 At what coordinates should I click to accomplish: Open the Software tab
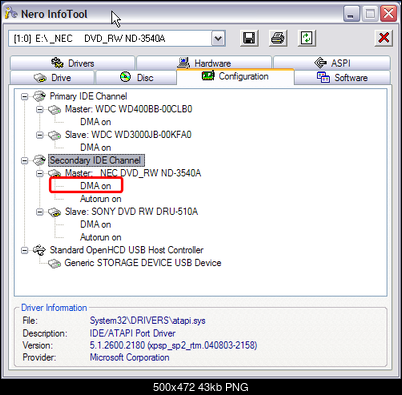pos(342,78)
